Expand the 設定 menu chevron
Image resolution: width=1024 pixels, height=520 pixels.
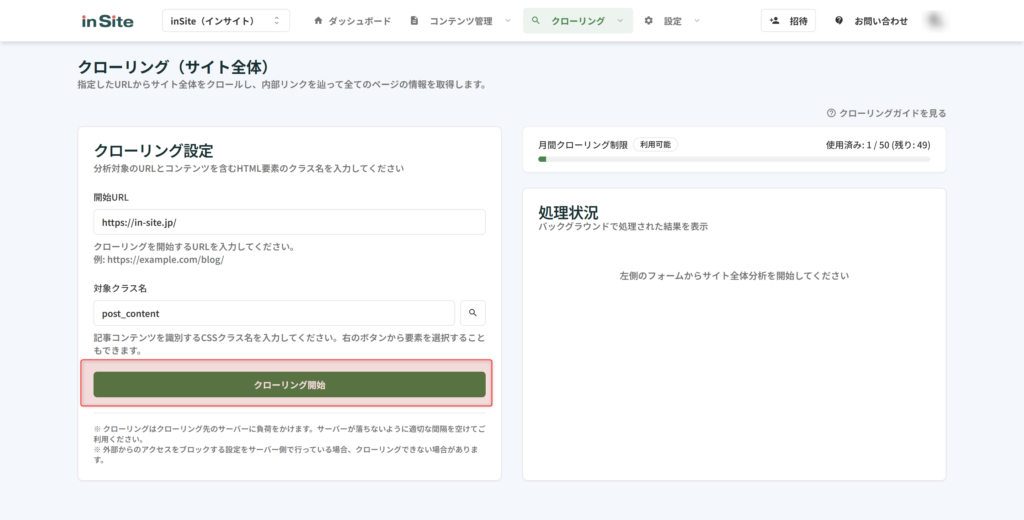tap(697, 21)
